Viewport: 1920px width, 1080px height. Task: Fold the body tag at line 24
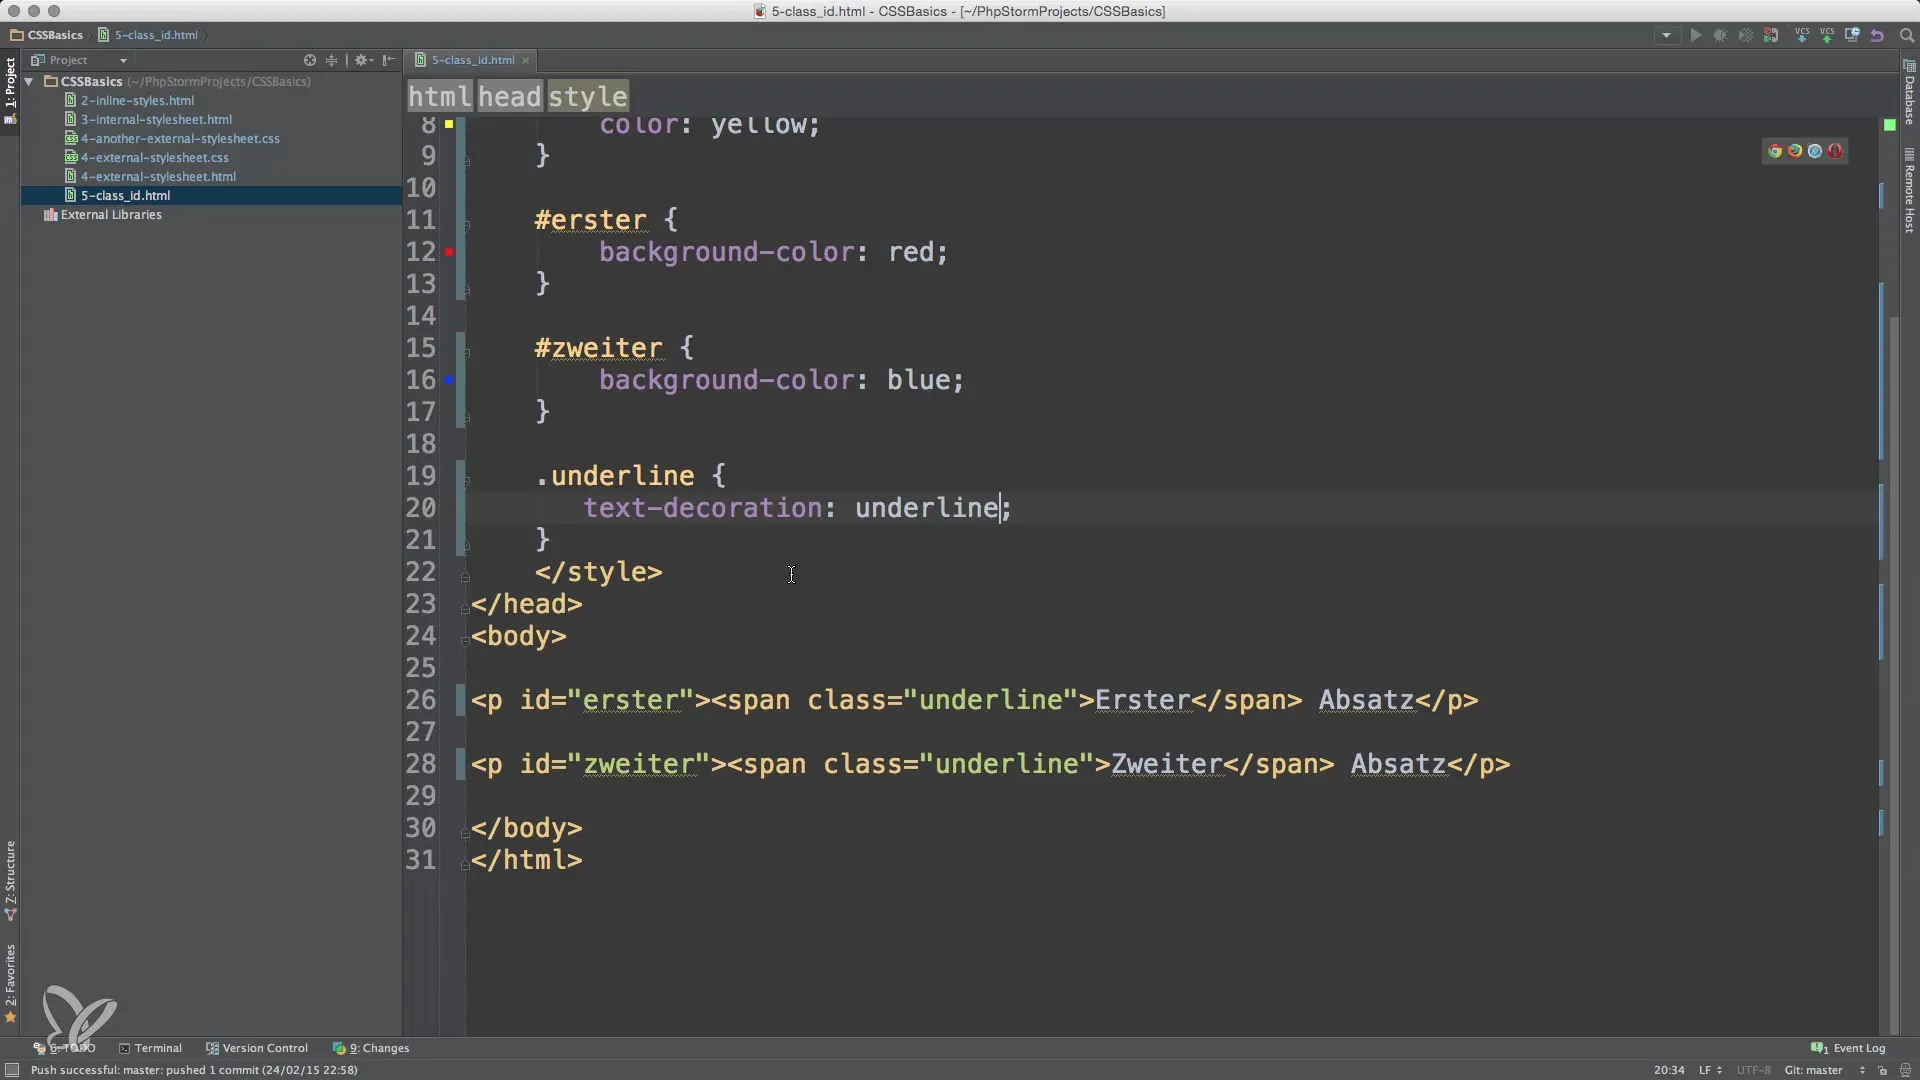[x=465, y=639]
